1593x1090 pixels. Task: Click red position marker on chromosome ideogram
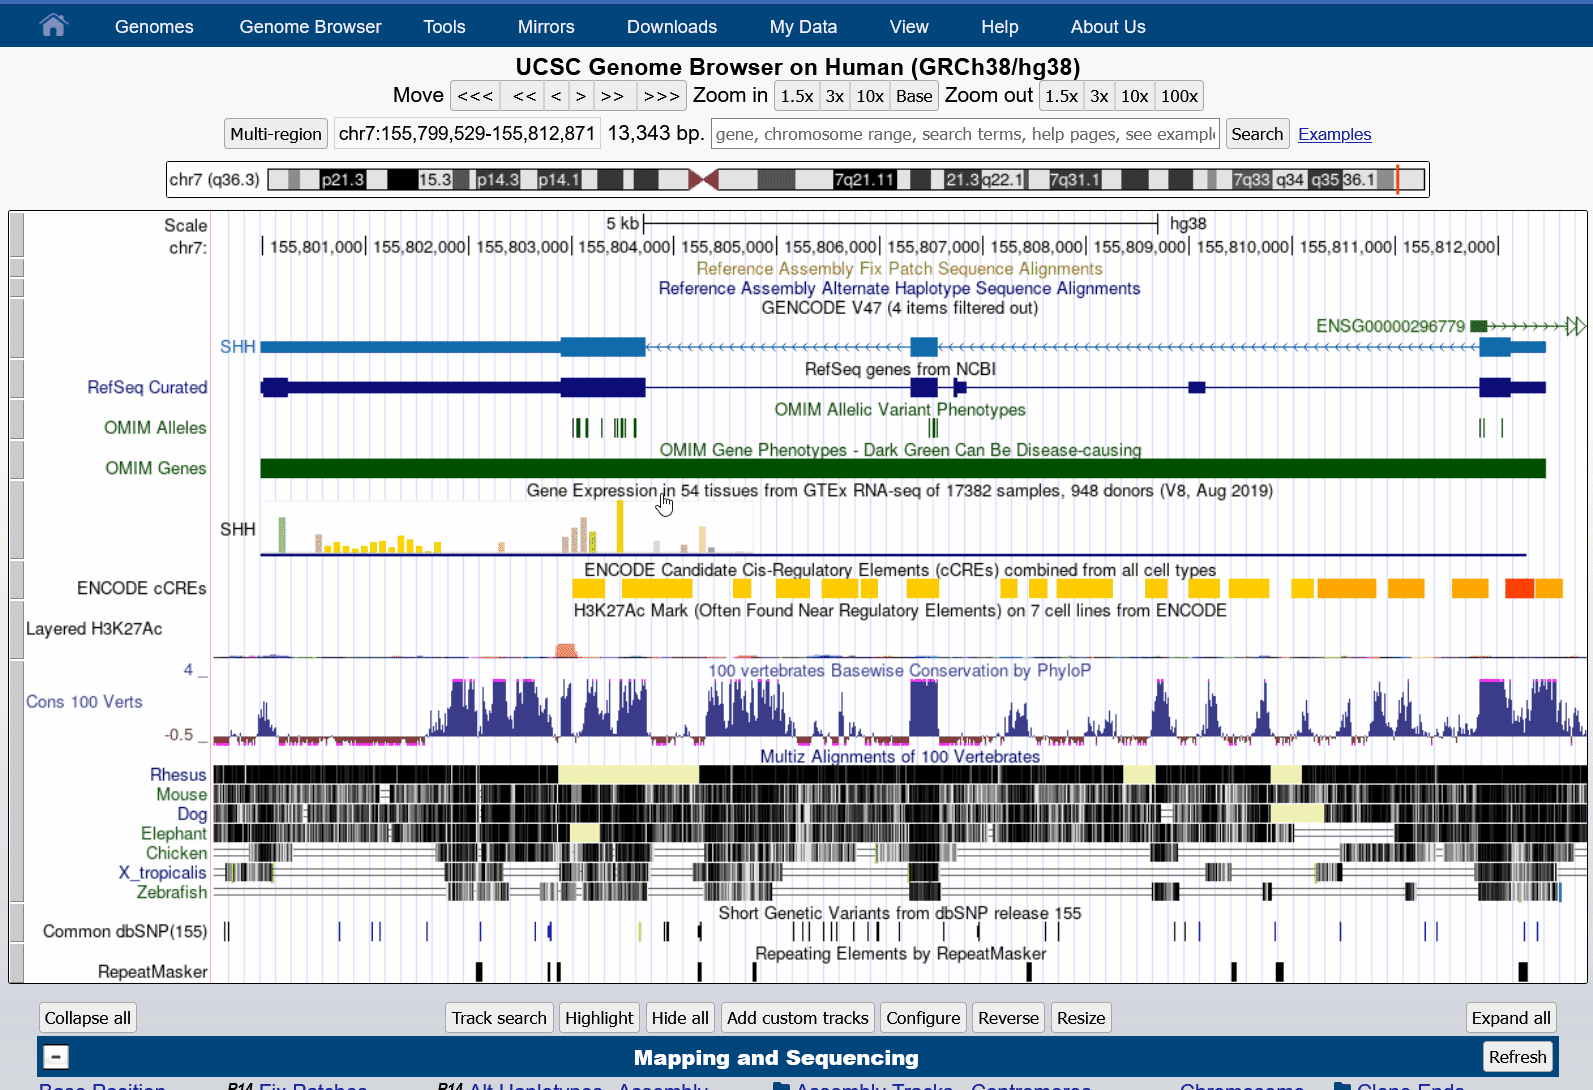tap(1397, 180)
